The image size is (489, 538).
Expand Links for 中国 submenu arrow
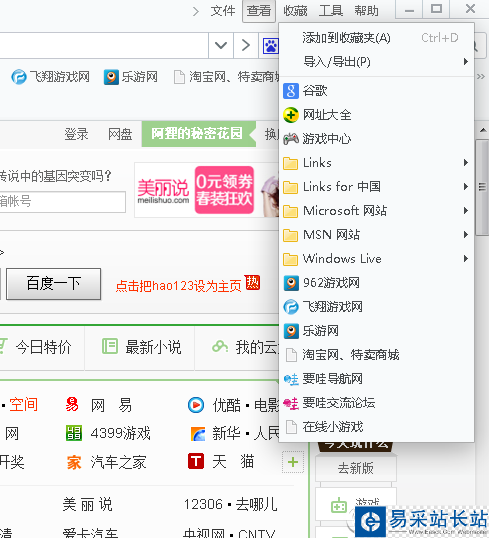click(x=466, y=187)
